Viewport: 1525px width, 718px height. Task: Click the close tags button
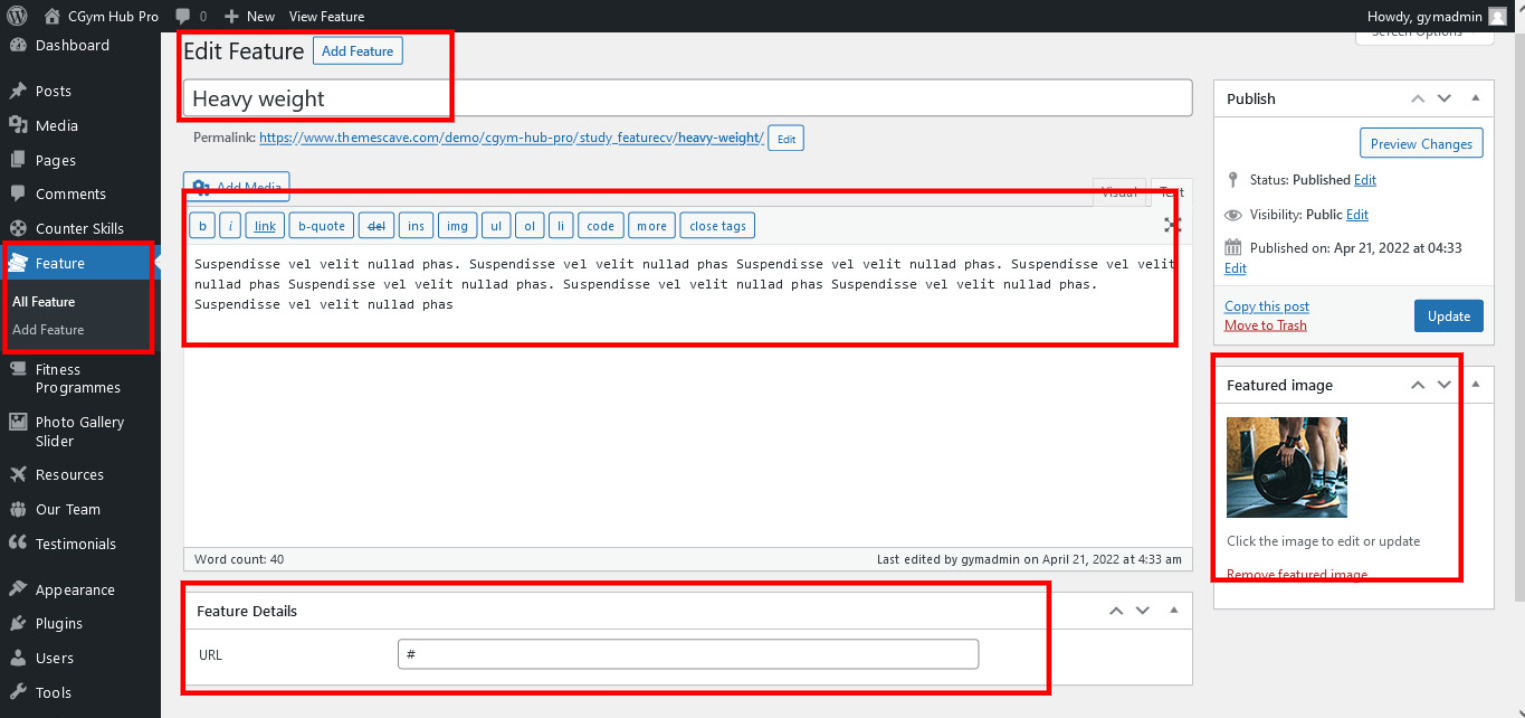pos(717,226)
